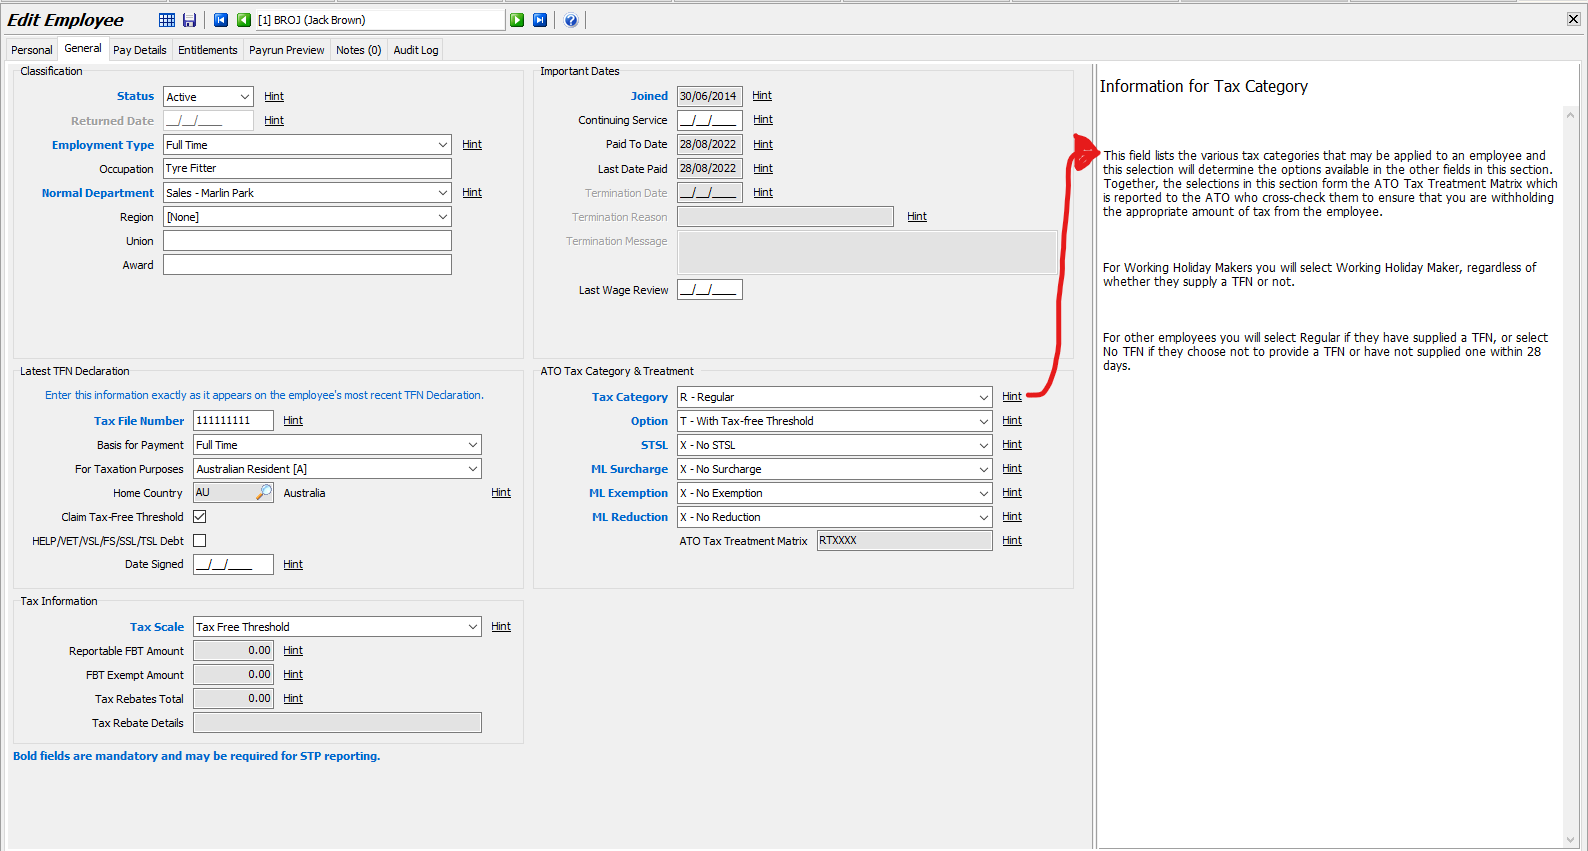Open the ML Surcharge dropdown

click(x=983, y=469)
